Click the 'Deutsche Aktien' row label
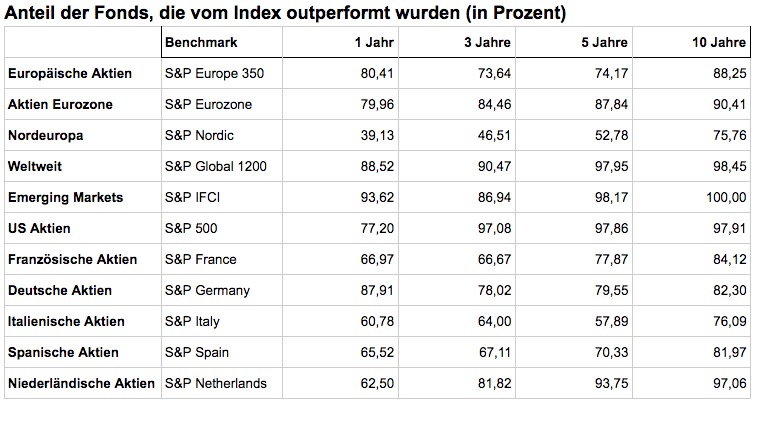 click(x=60, y=290)
